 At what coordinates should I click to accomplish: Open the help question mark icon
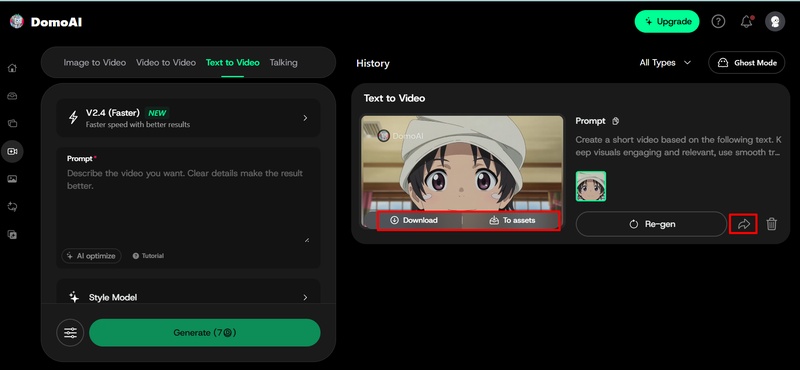click(x=718, y=21)
